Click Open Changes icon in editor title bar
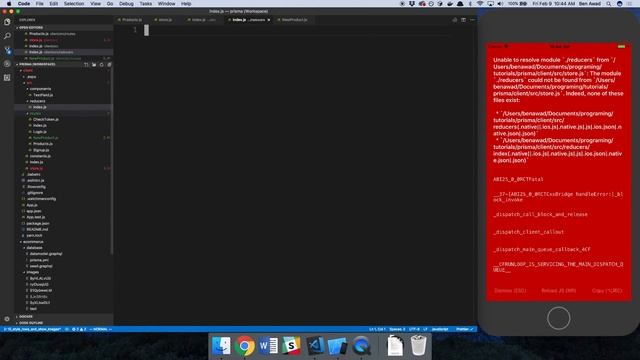 pos(454,20)
